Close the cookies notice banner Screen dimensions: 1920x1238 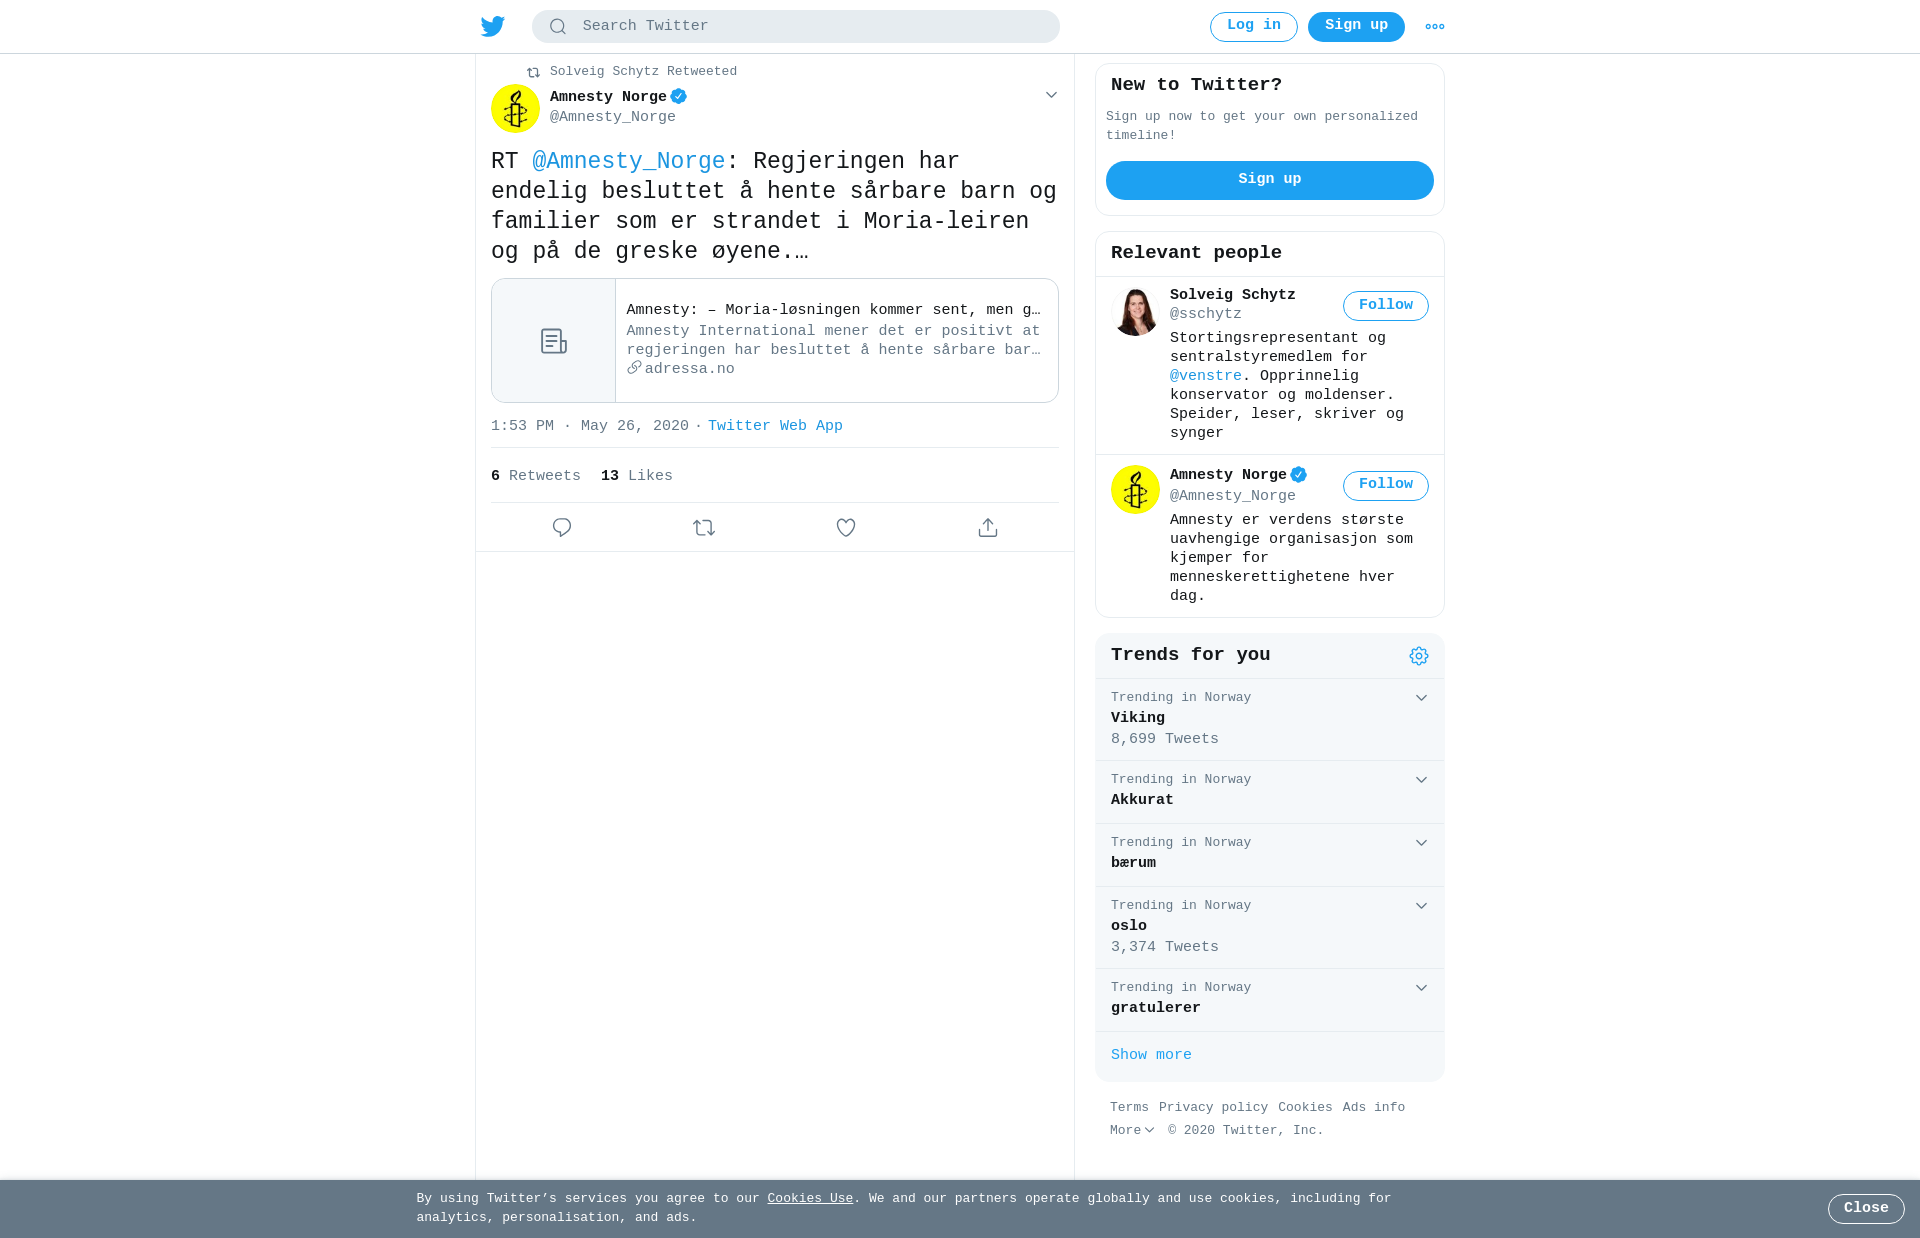(1866, 1208)
